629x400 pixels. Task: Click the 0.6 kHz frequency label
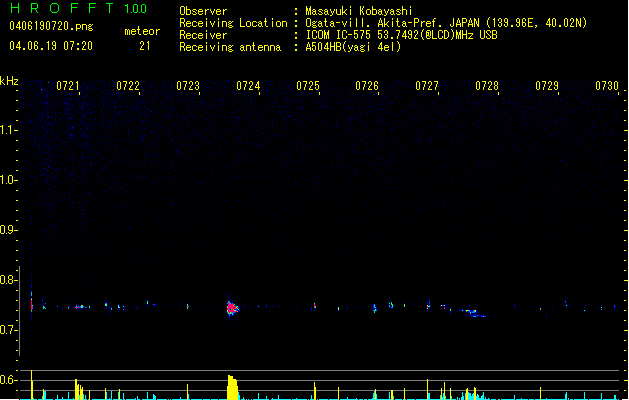pos(8,380)
